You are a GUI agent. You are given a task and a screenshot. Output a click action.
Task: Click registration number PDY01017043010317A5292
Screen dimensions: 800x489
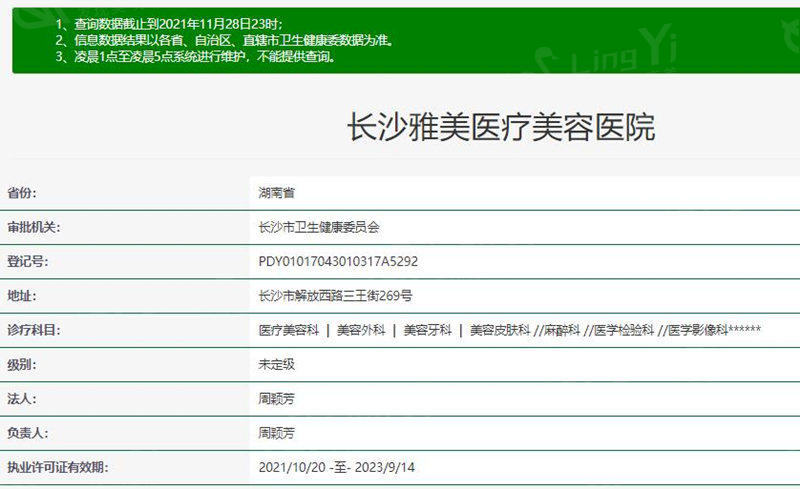click(x=338, y=261)
